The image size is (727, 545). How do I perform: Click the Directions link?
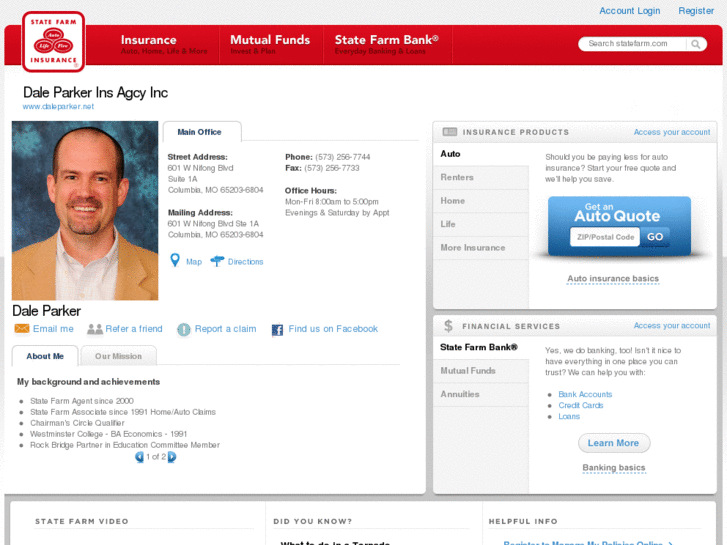tap(245, 262)
